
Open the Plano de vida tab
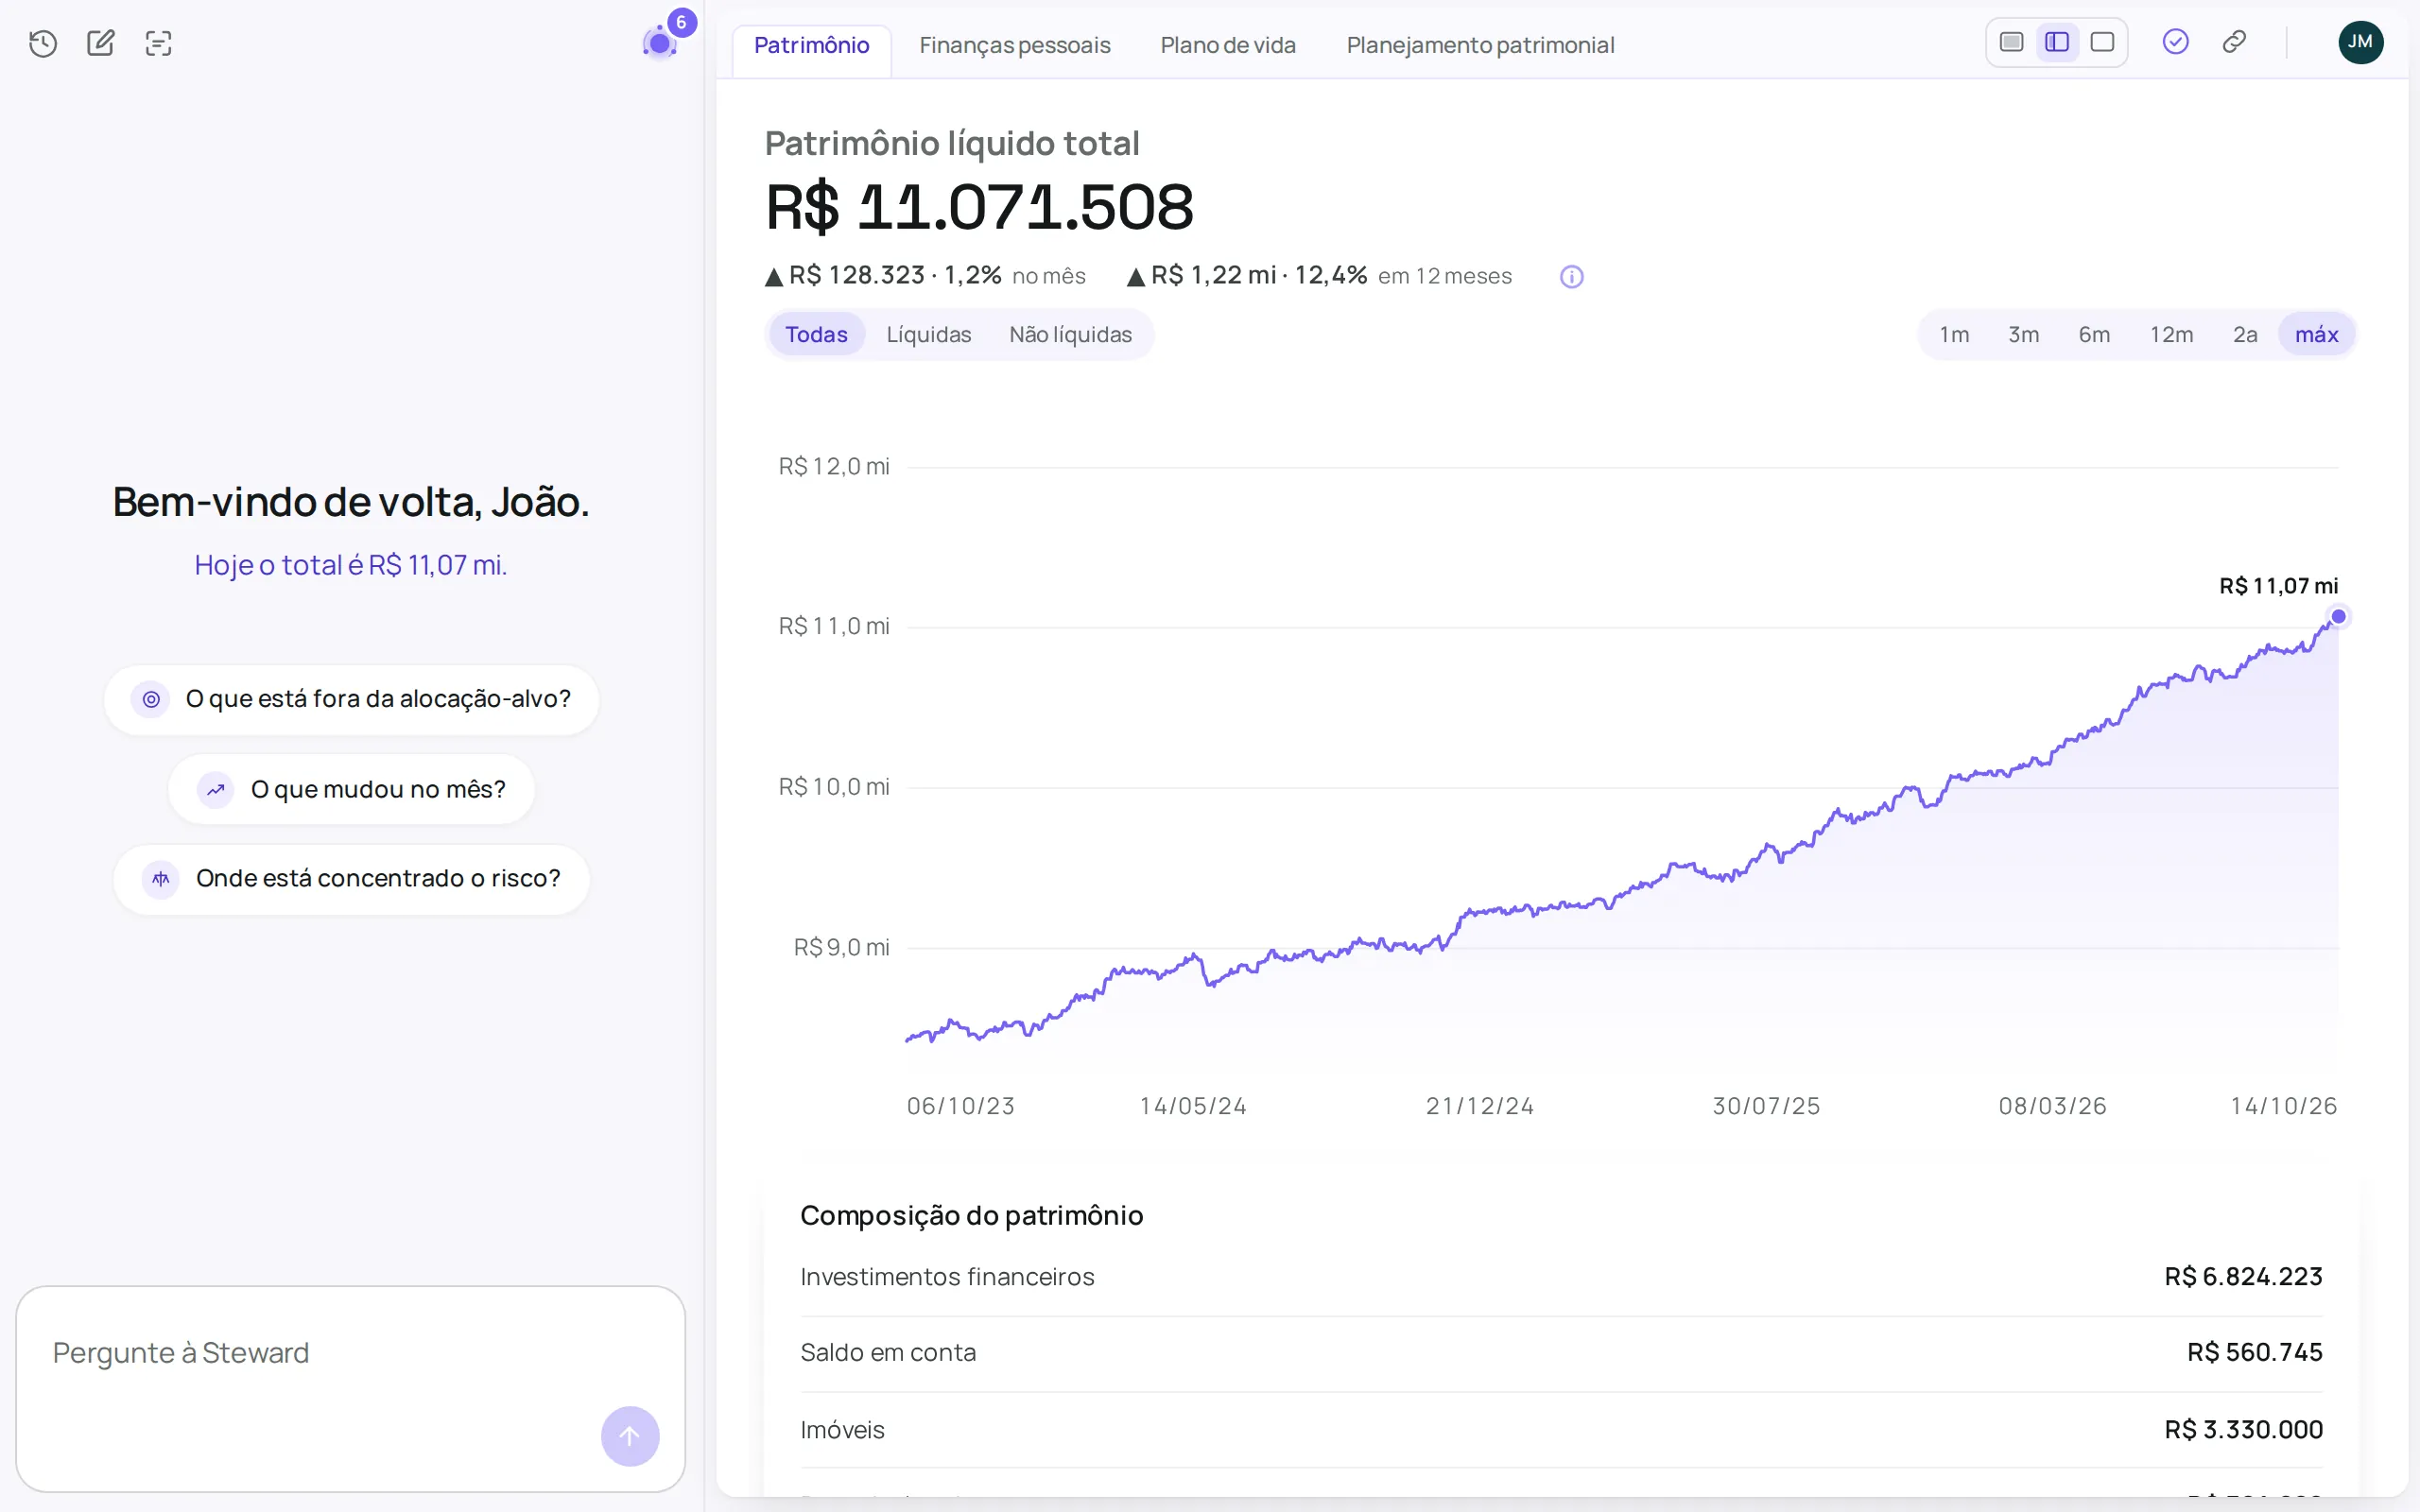click(x=1227, y=46)
